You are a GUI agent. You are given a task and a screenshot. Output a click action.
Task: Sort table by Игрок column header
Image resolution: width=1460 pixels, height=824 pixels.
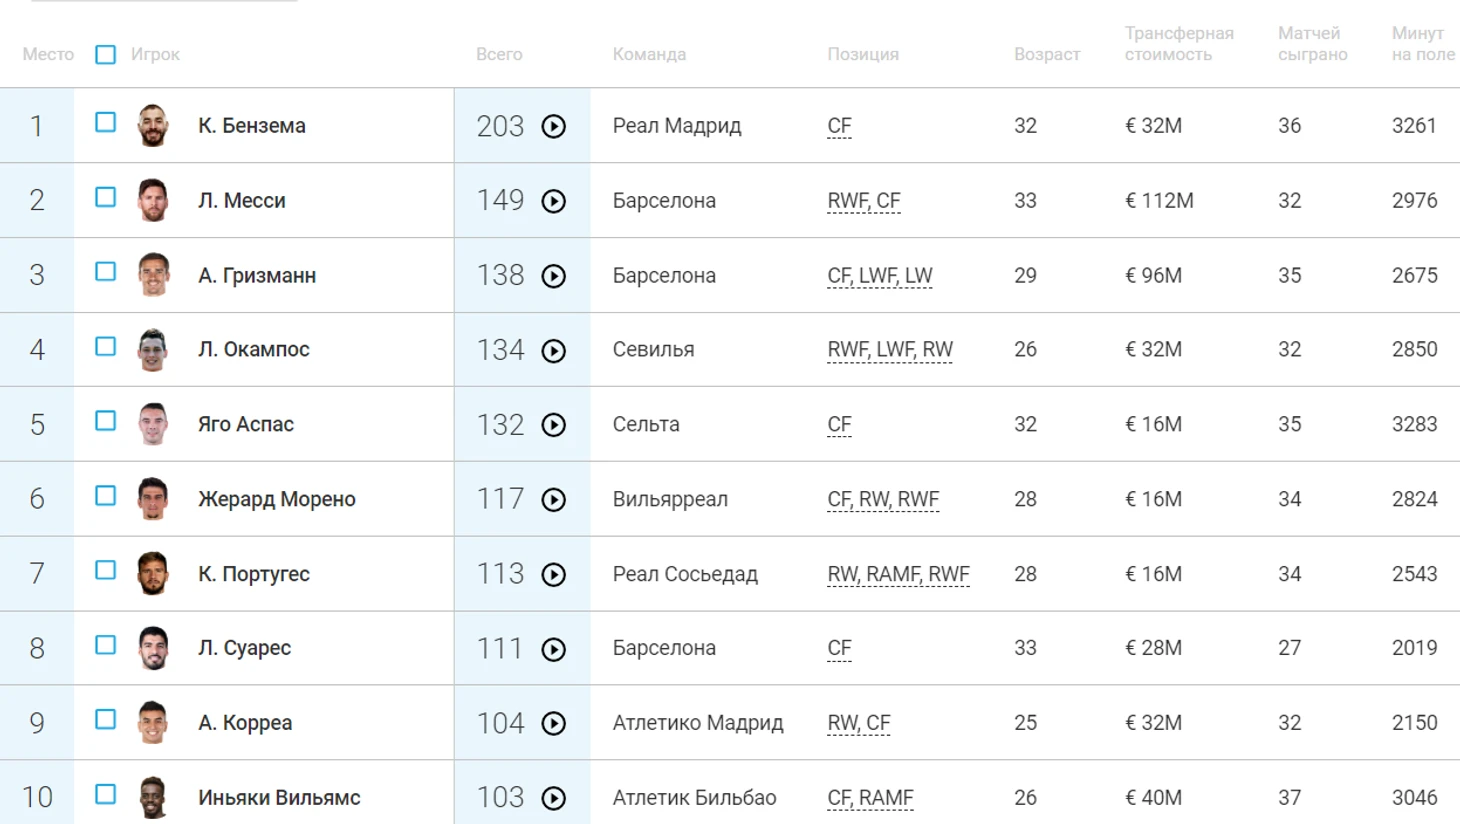(155, 54)
